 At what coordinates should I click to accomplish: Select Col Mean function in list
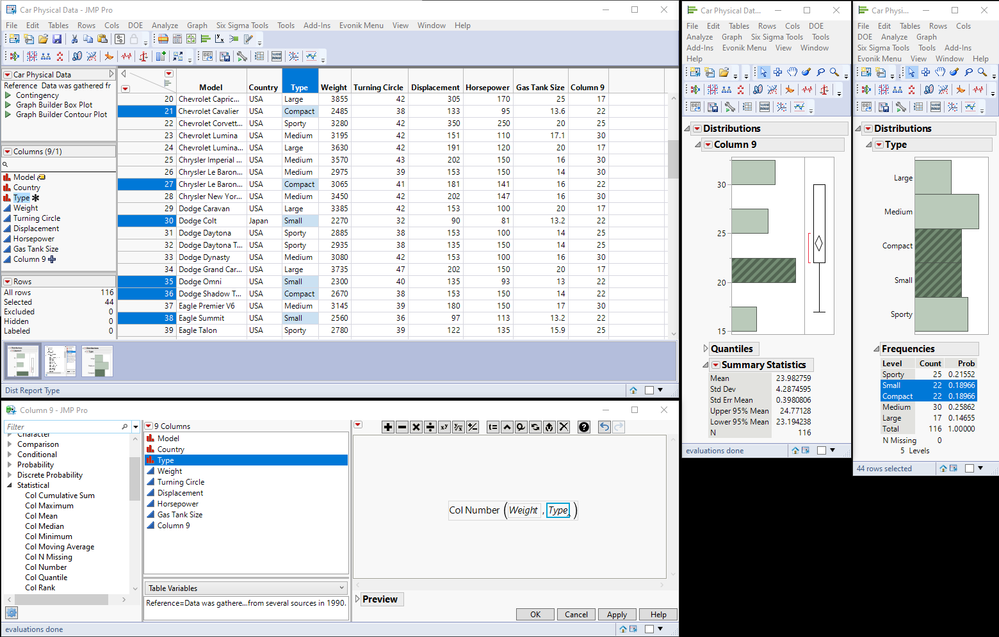(41, 516)
